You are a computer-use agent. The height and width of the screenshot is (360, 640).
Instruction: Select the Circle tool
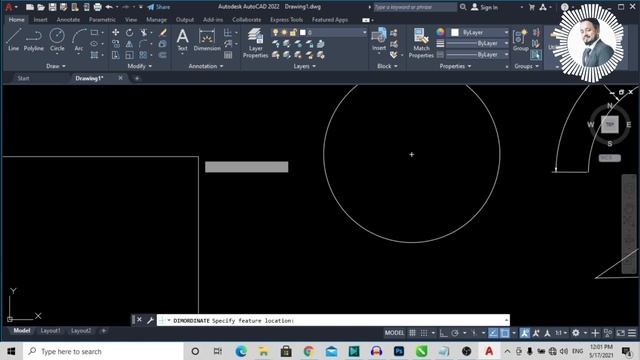pos(57,39)
